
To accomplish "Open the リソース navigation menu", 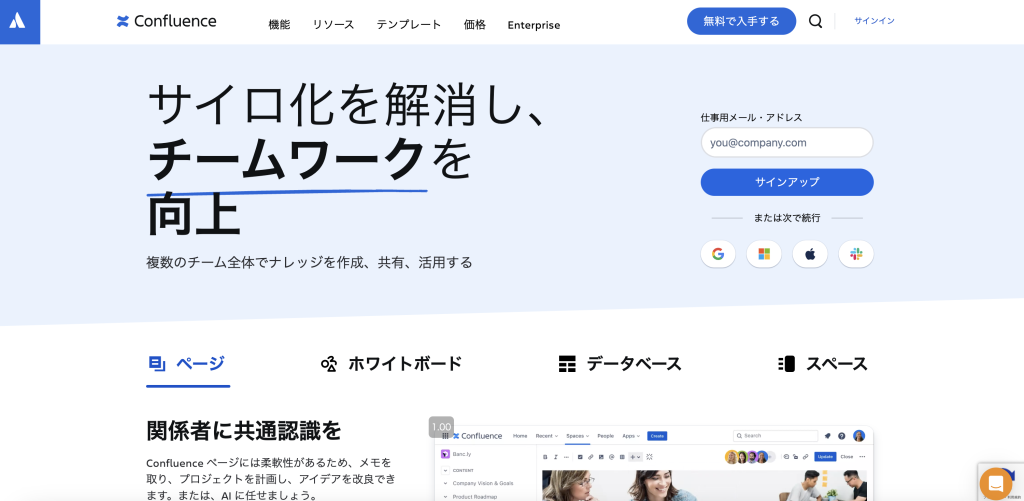I will (333, 25).
